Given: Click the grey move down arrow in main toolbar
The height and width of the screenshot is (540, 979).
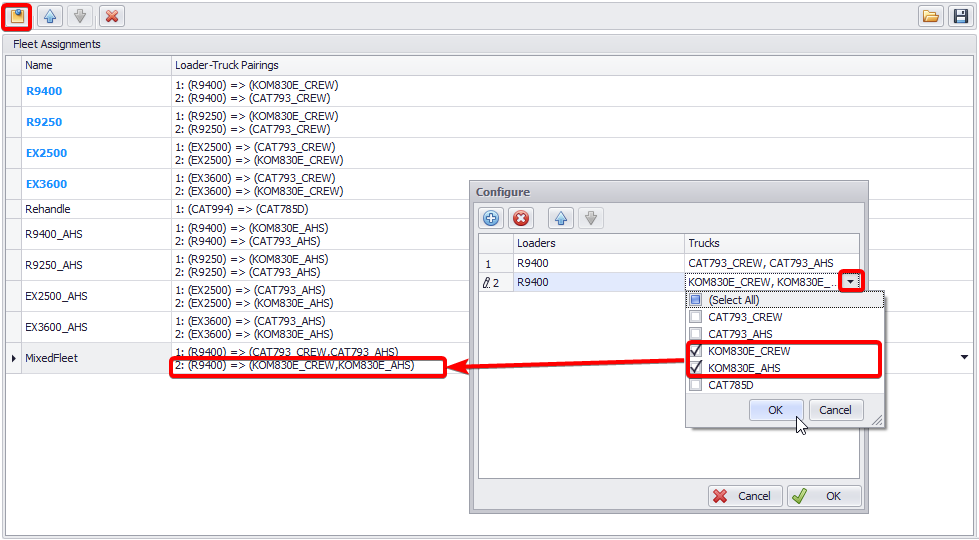Looking at the screenshot, I should point(80,16).
